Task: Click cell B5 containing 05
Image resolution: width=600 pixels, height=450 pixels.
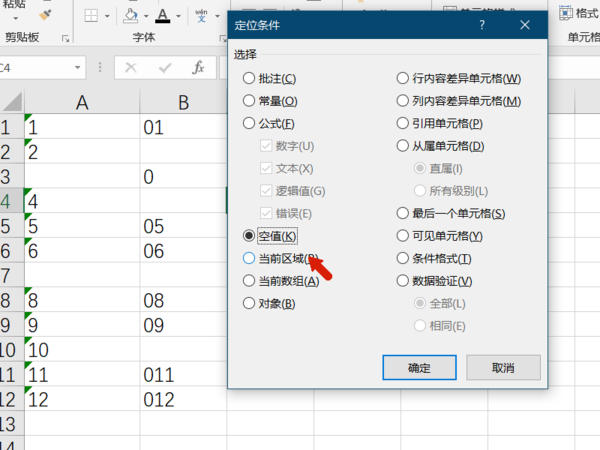Action: [x=183, y=226]
